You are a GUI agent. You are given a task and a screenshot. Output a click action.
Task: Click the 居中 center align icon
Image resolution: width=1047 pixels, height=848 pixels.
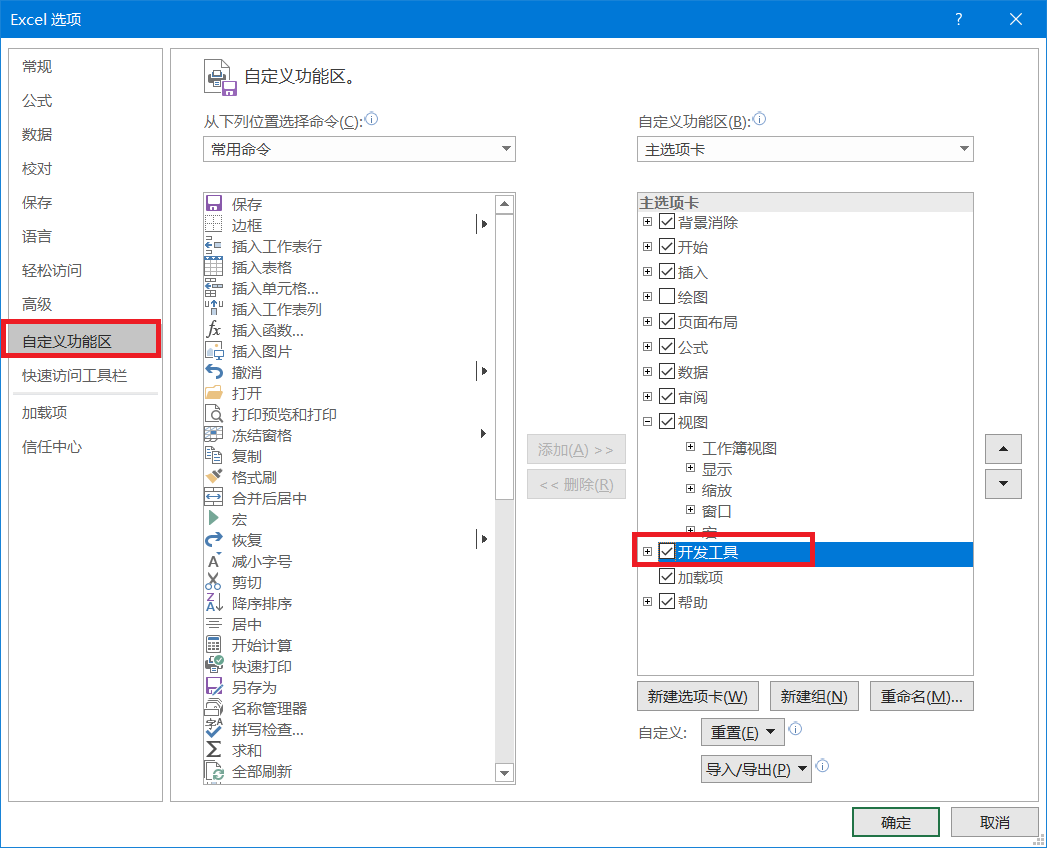214,624
